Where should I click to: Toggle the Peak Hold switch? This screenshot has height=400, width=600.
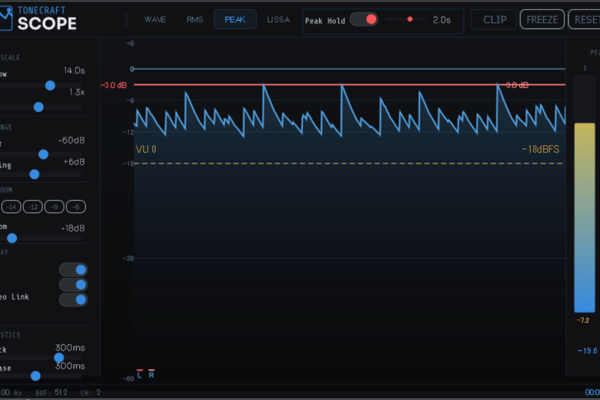(364, 20)
